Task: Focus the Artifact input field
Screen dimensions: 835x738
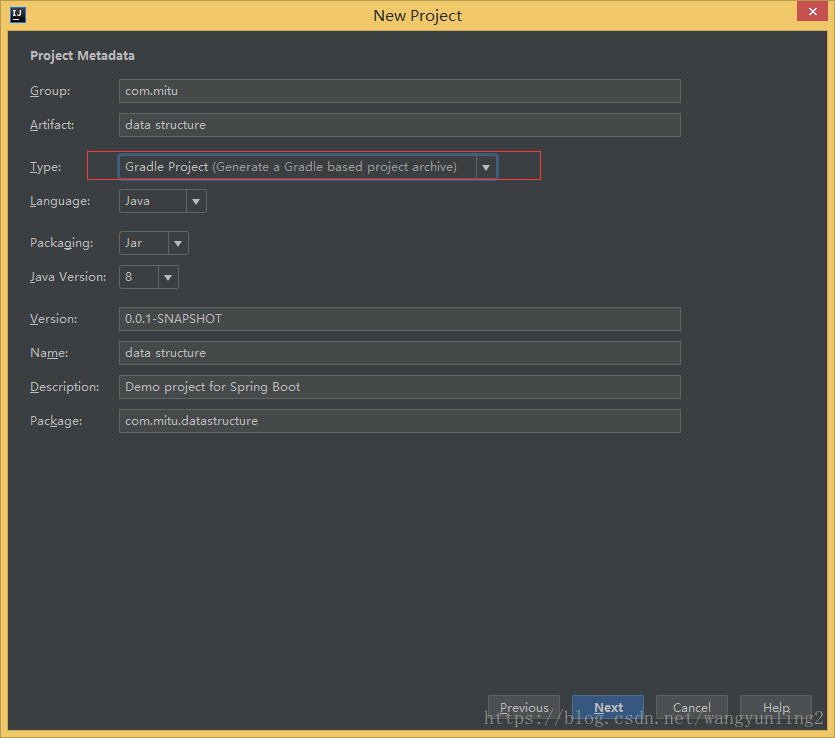Action: (x=399, y=125)
